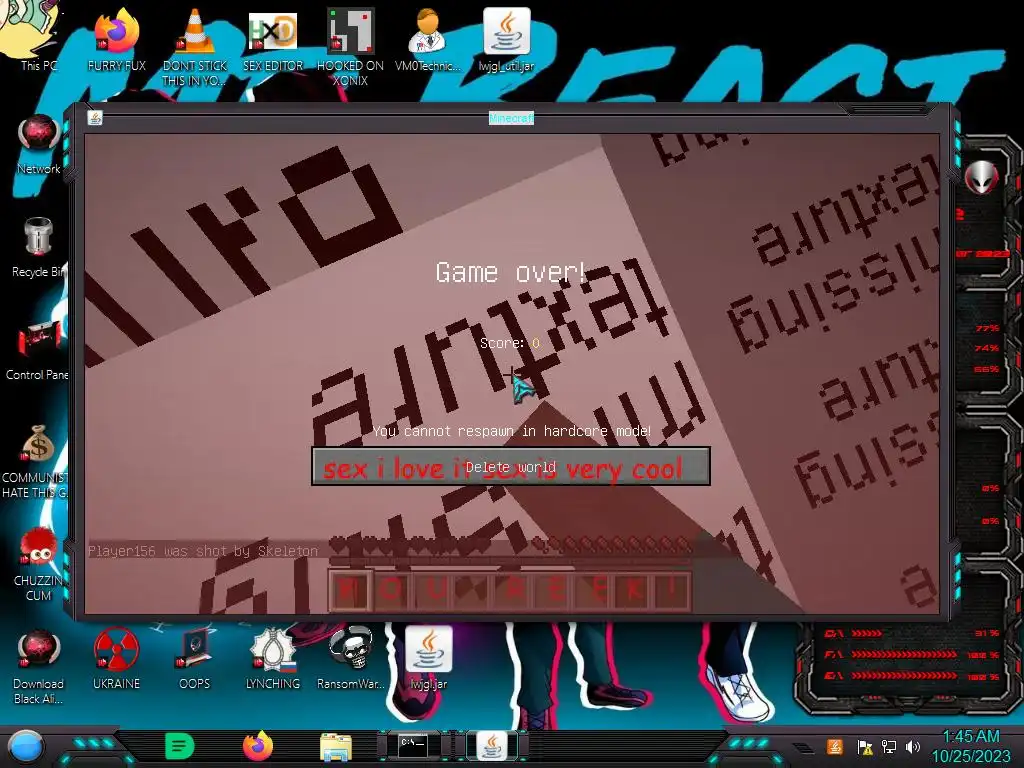Click the 66% reading in system gadget
Image resolution: width=1024 pixels, height=768 pixels.
click(987, 370)
